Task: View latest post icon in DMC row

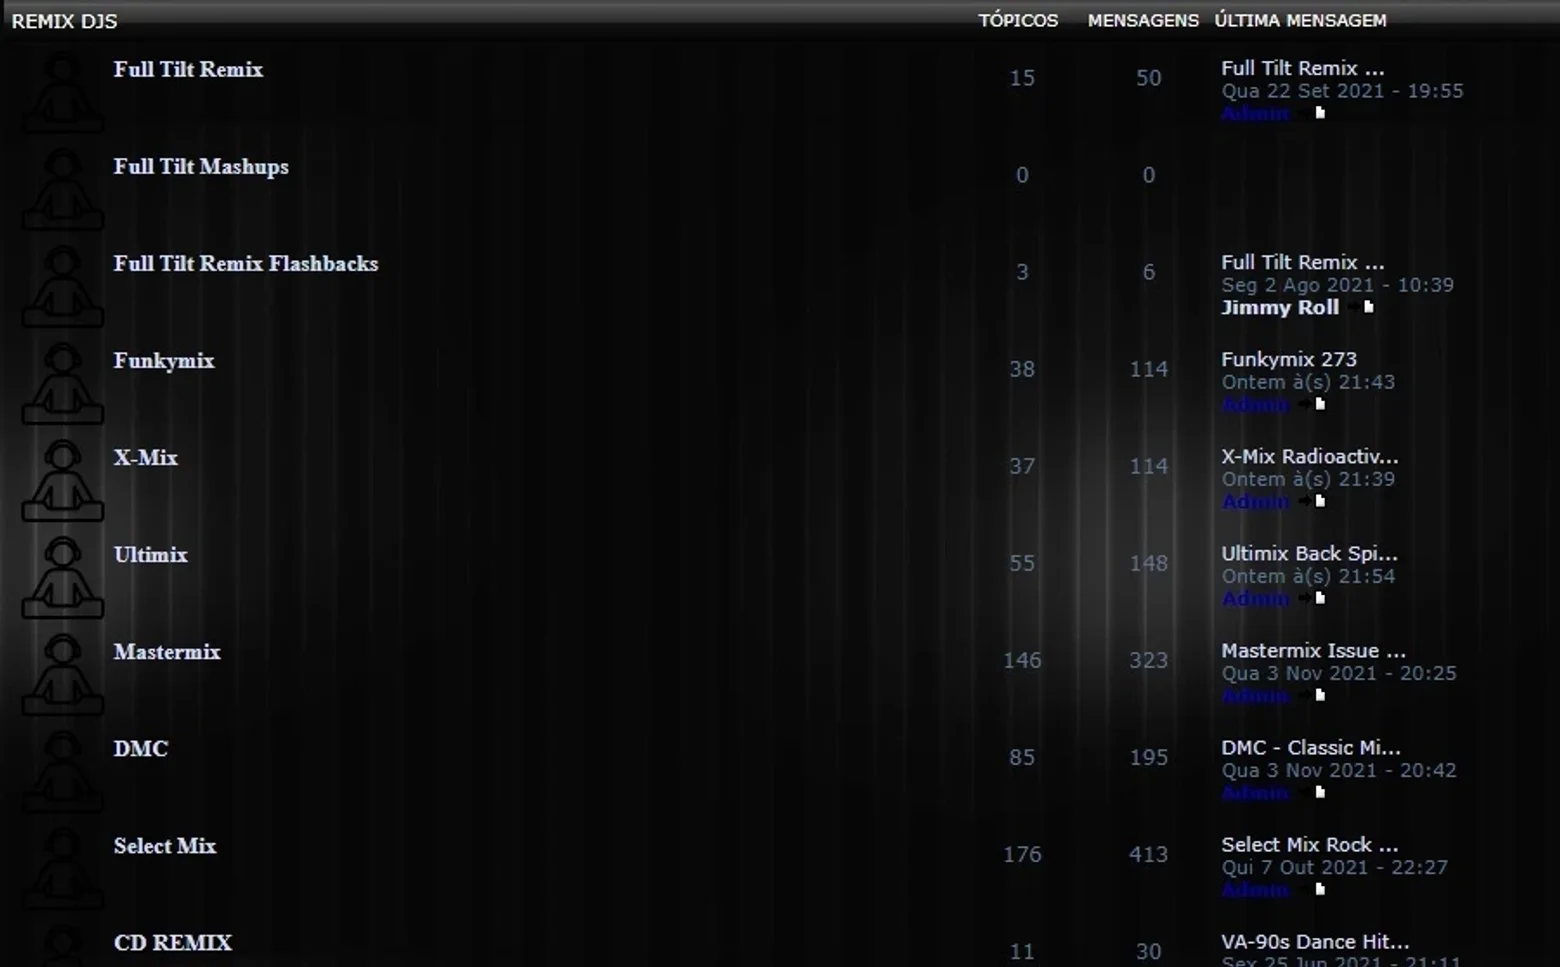Action: click(x=1313, y=792)
